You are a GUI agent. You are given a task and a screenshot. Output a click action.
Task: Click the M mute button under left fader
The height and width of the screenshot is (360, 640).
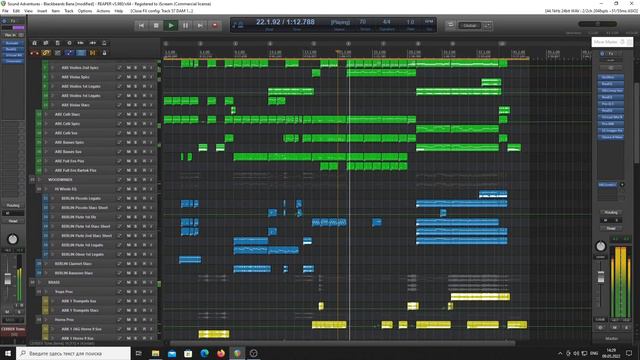7,312
